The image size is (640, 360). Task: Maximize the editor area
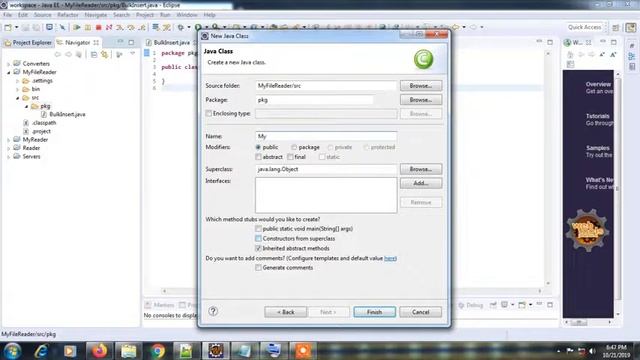point(550,42)
